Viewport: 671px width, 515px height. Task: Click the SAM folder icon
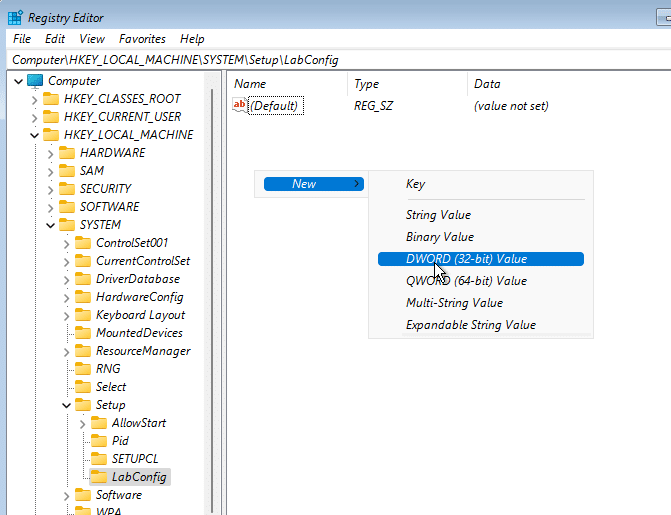(x=67, y=171)
